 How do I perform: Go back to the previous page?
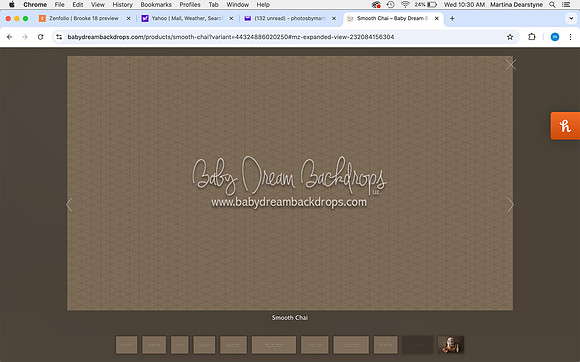(x=10, y=37)
